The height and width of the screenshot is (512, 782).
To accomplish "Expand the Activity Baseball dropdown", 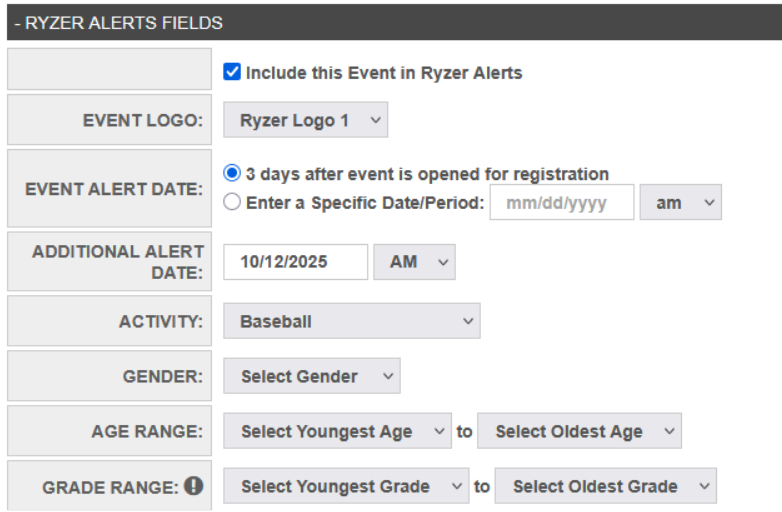I will 351,321.
